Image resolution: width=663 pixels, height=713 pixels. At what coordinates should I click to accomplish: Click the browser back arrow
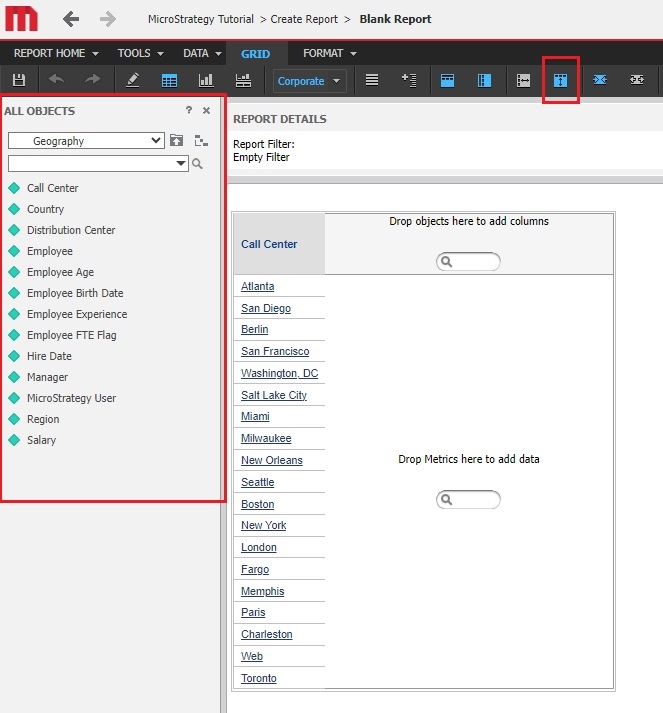coord(71,19)
